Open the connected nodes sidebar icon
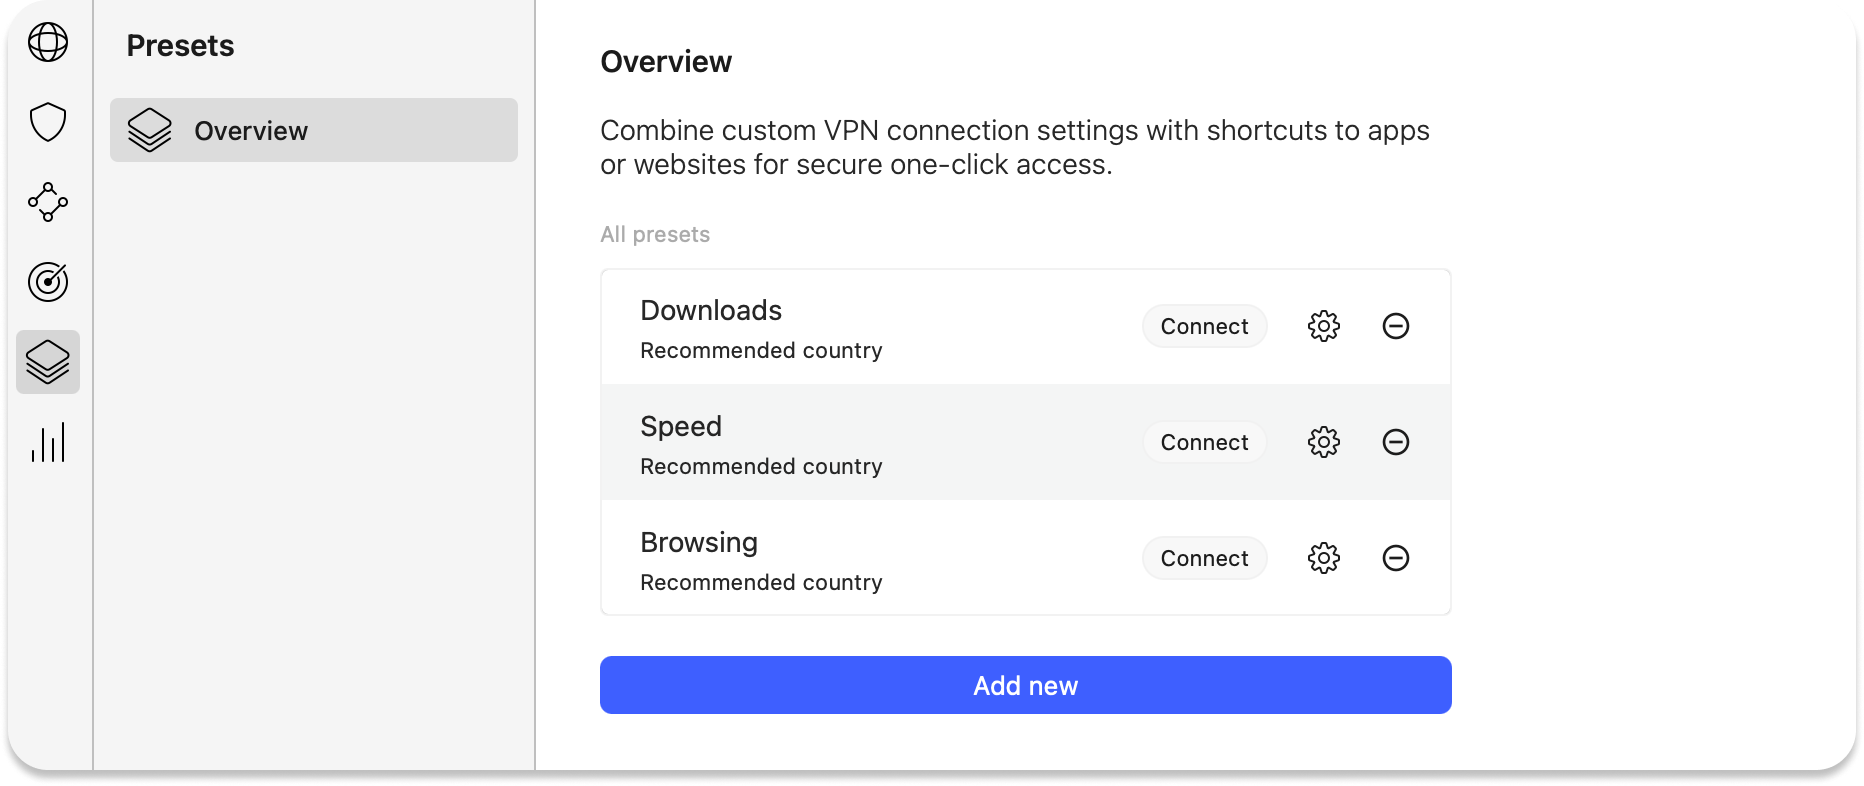 click(48, 202)
